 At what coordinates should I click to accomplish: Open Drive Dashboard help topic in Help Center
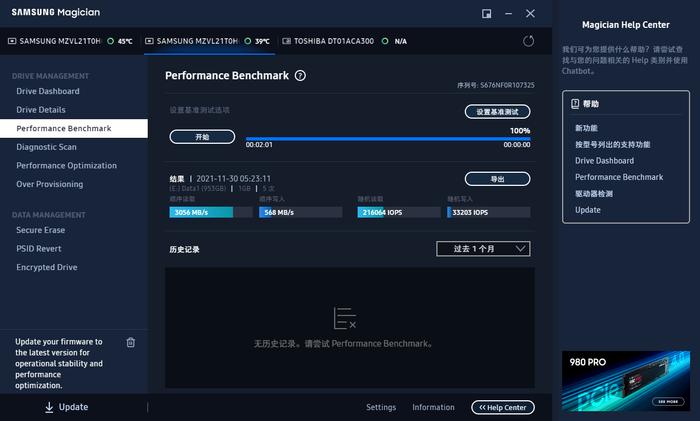click(604, 161)
